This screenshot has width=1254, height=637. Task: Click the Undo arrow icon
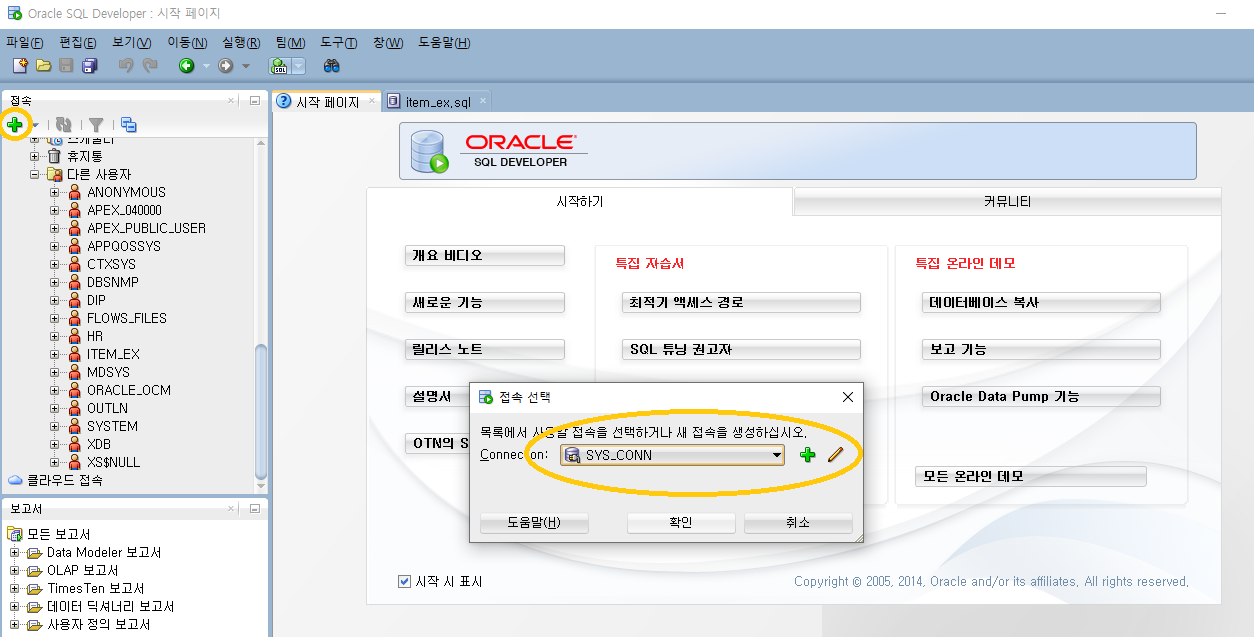tap(126, 65)
